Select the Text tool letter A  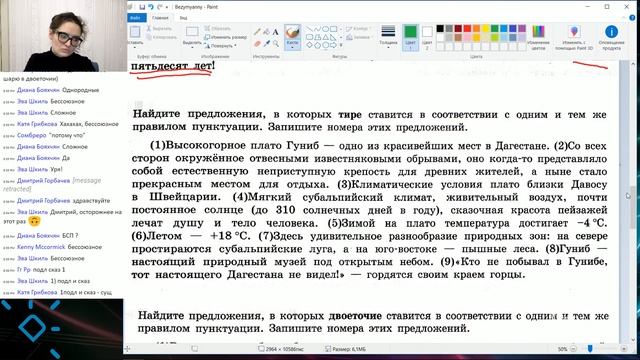(x=276, y=32)
